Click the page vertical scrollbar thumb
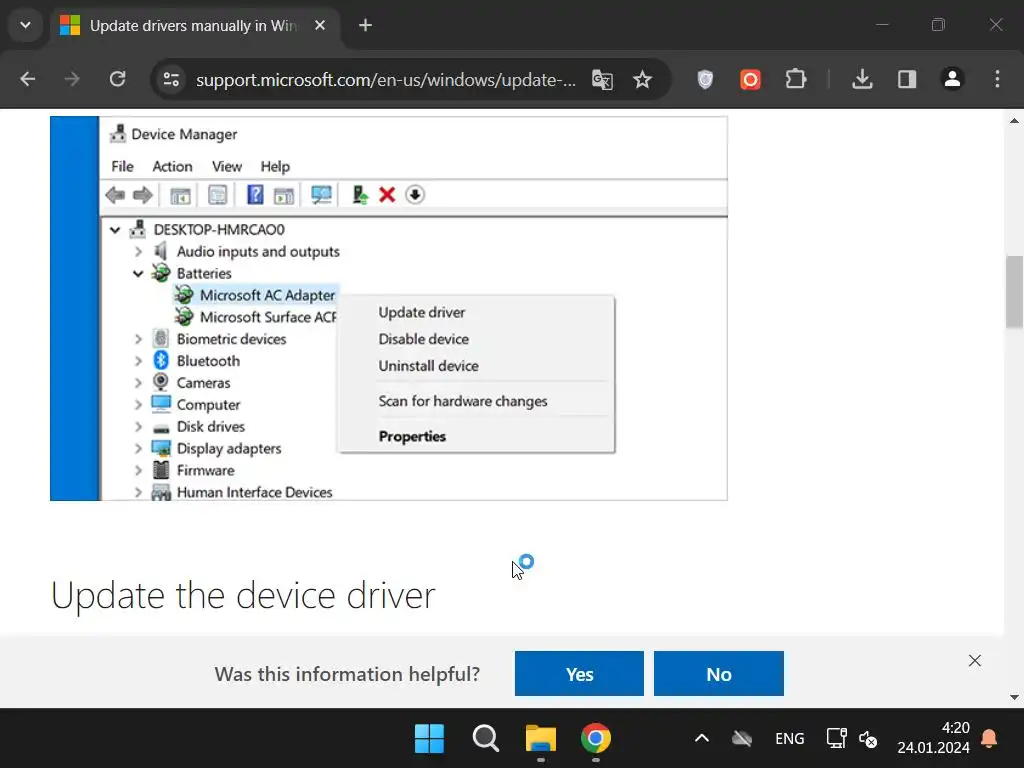 click(x=1014, y=291)
